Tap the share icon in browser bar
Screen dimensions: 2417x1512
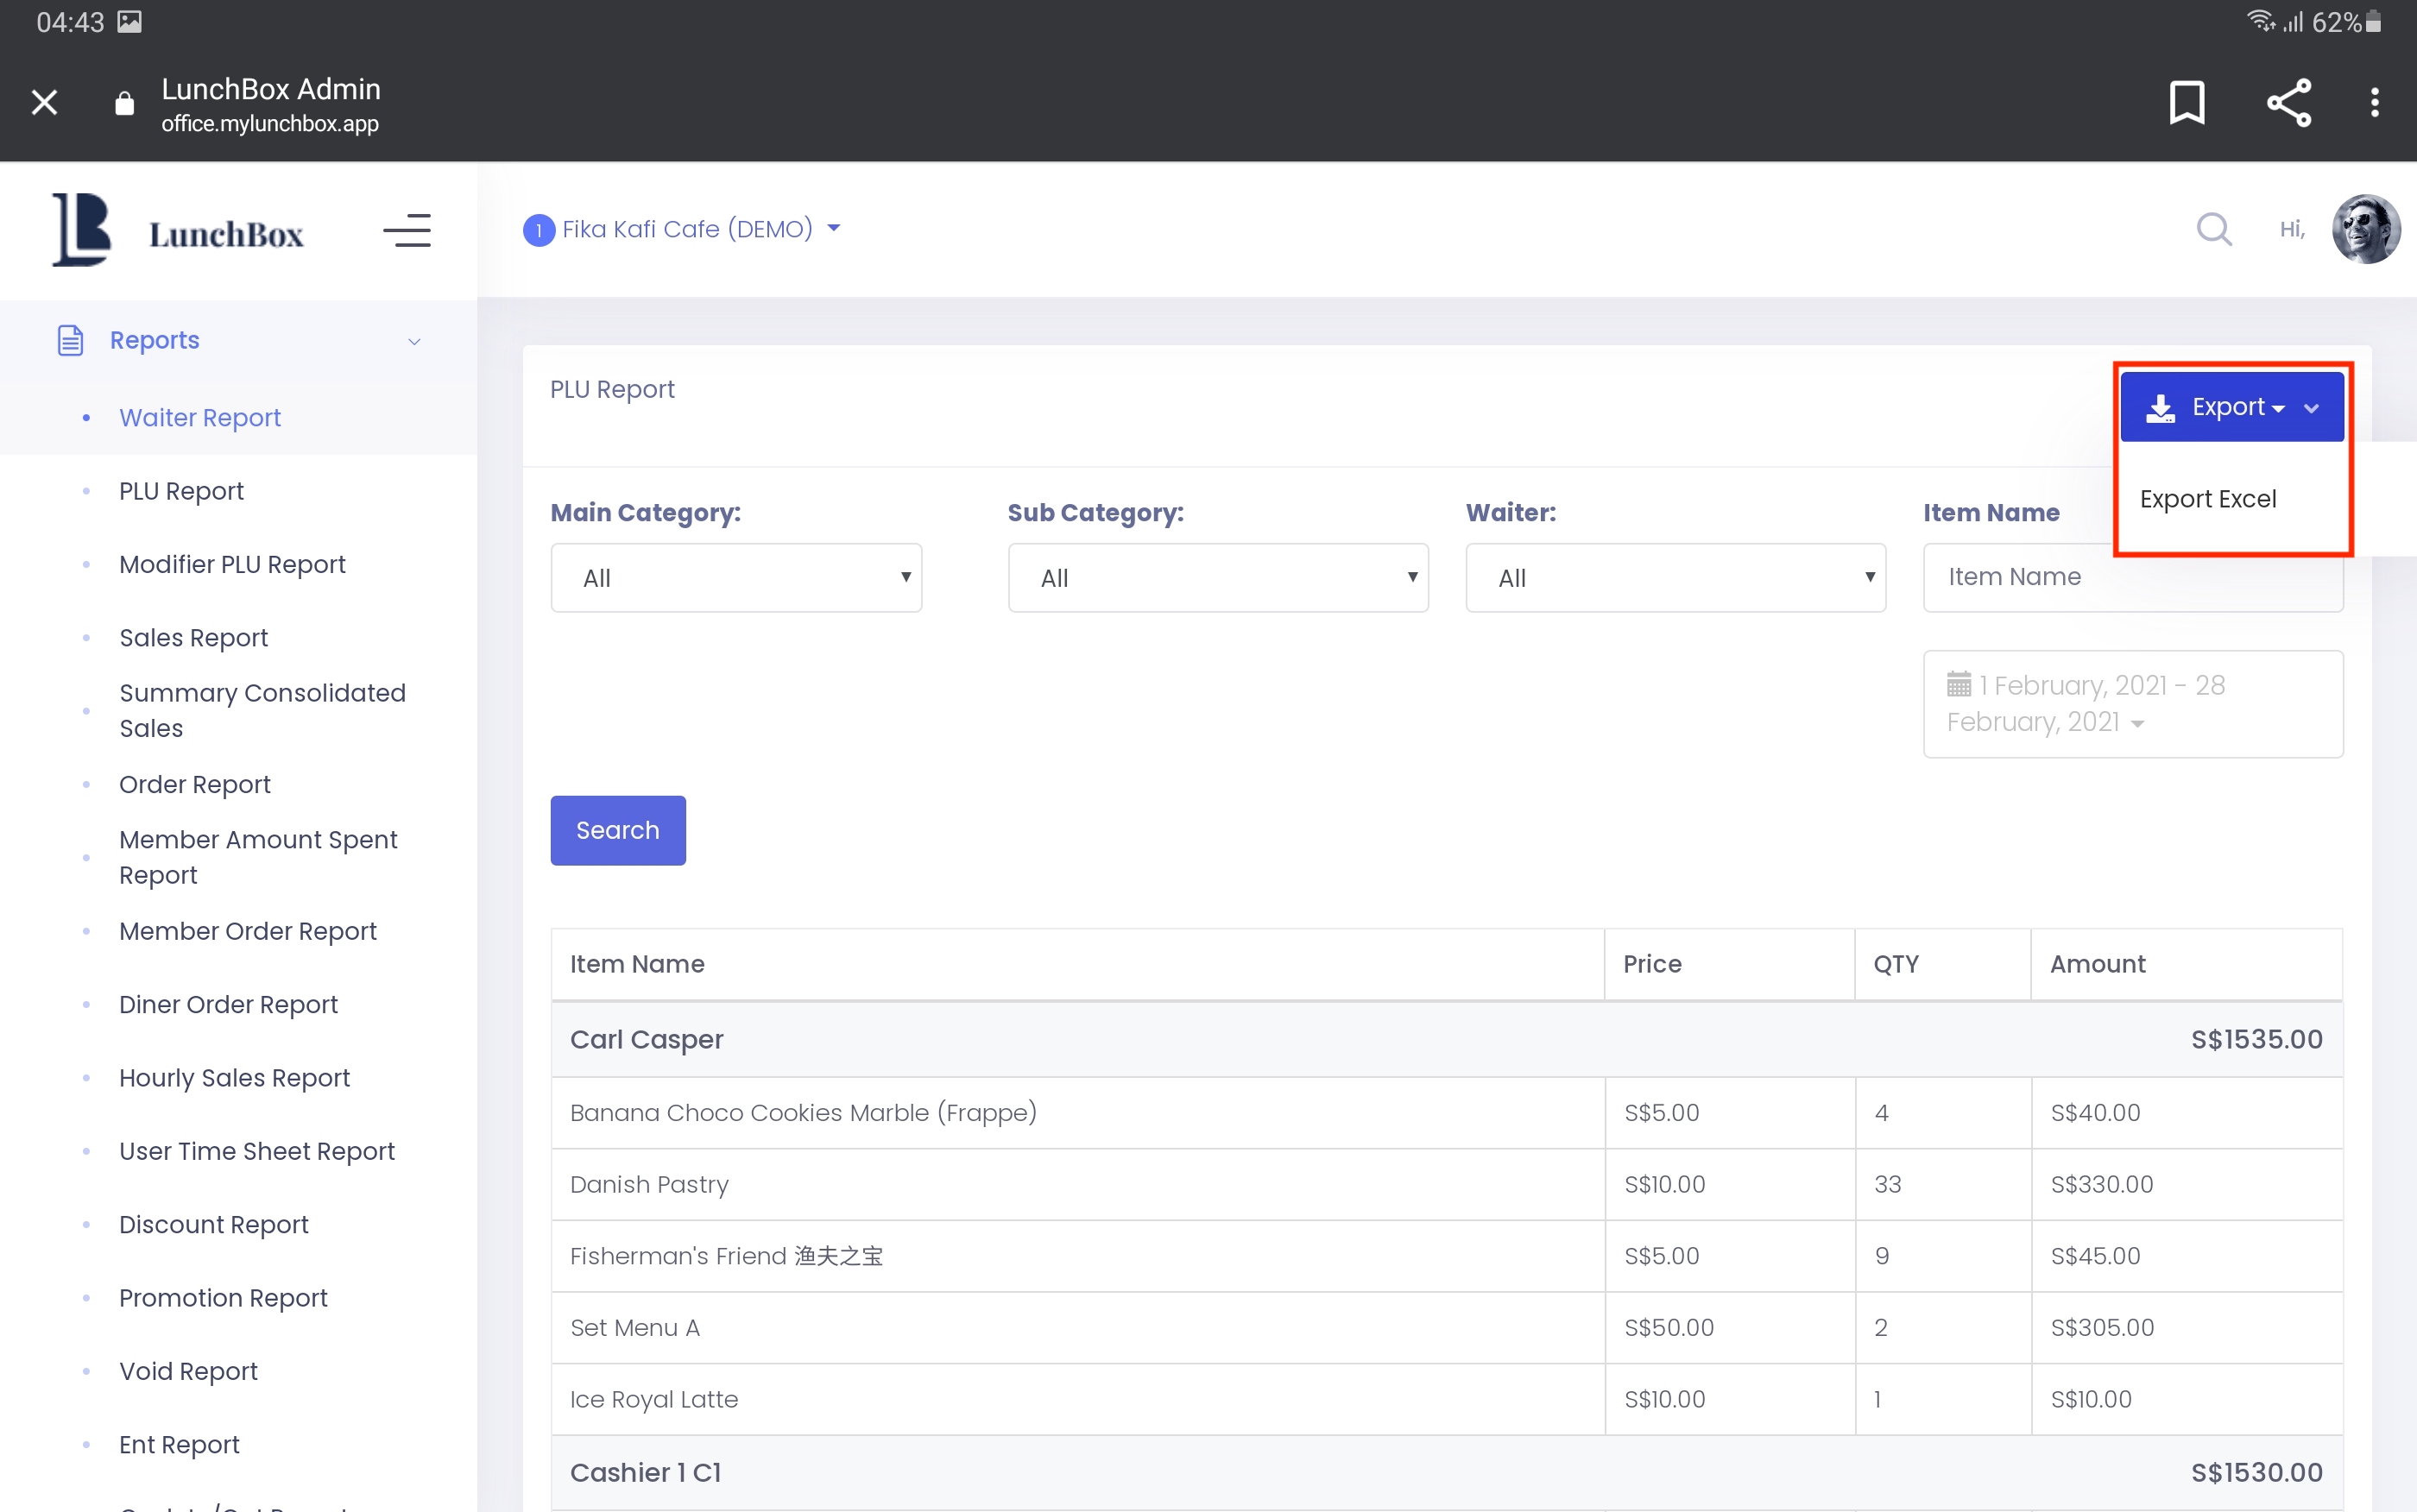tap(2288, 102)
